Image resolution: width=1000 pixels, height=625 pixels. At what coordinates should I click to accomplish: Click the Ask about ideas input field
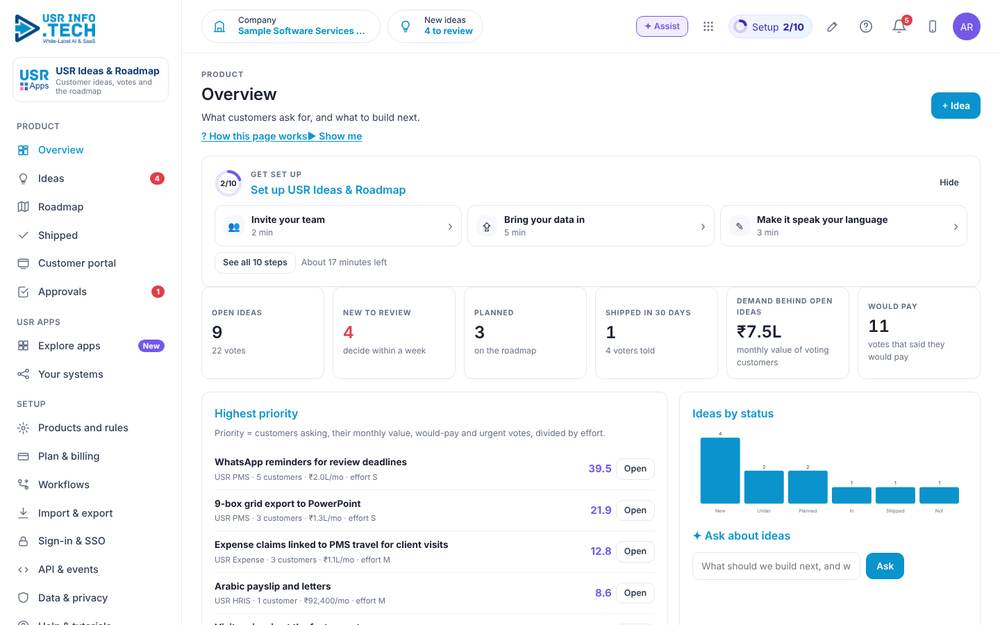click(x=776, y=566)
